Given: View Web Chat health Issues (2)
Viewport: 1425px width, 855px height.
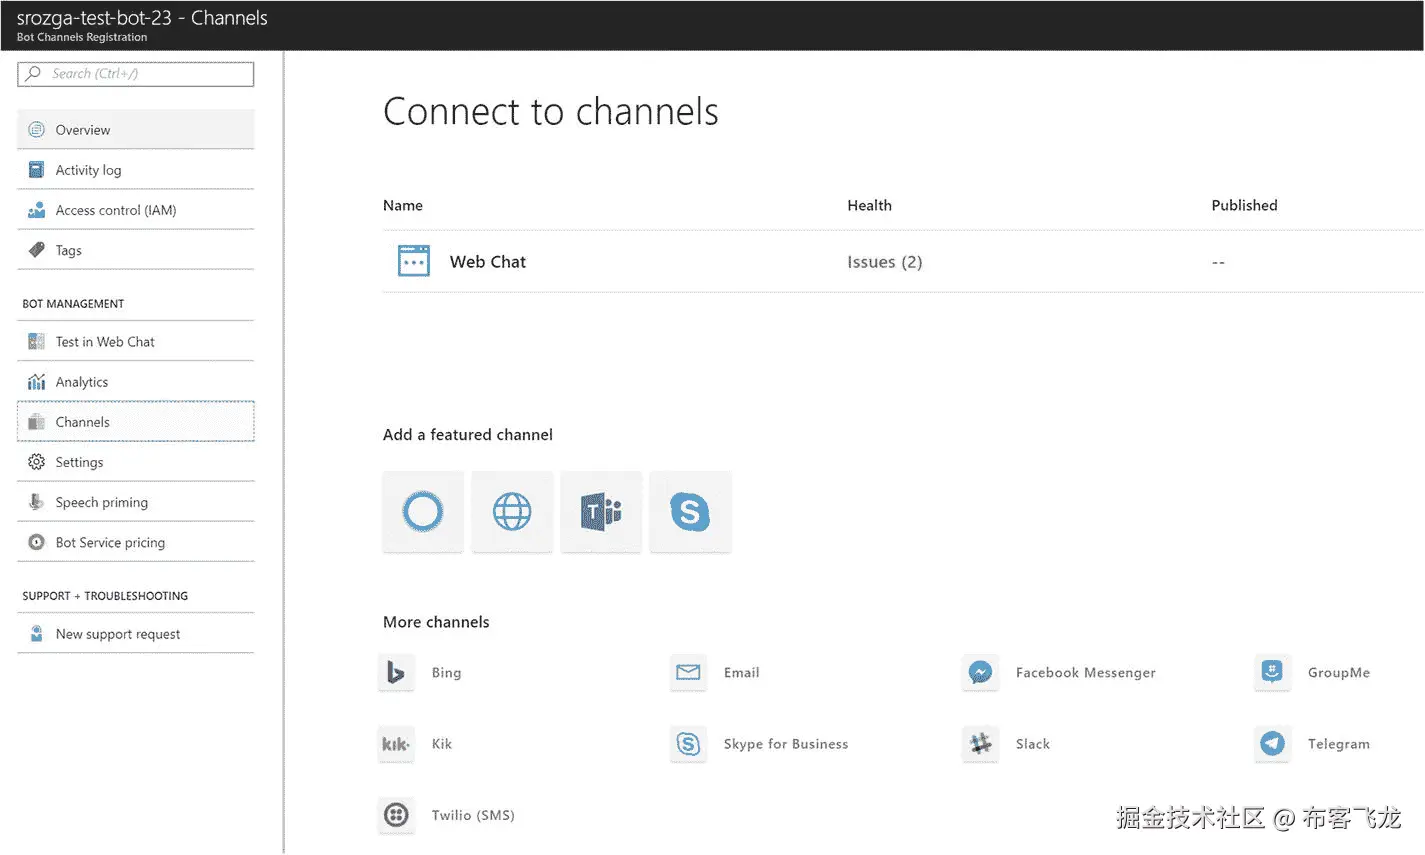Looking at the screenshot, I should [884, 262].
